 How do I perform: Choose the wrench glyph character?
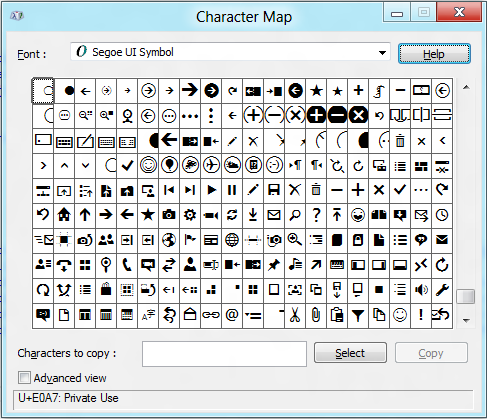click(442, 290)
